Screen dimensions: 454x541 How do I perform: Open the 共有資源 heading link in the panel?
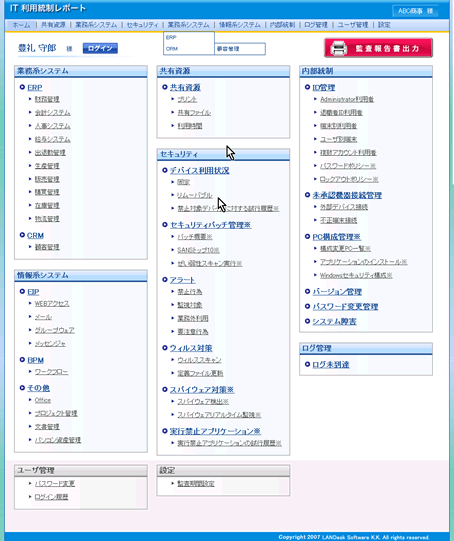(x=185, y=88)
